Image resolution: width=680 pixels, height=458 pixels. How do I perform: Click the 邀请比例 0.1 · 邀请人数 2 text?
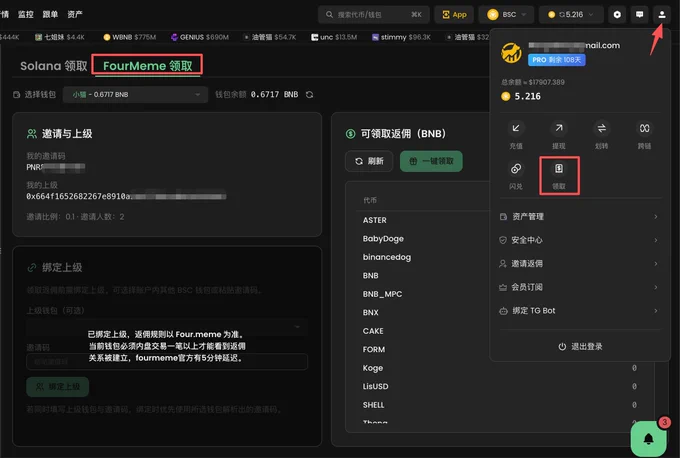75,217
